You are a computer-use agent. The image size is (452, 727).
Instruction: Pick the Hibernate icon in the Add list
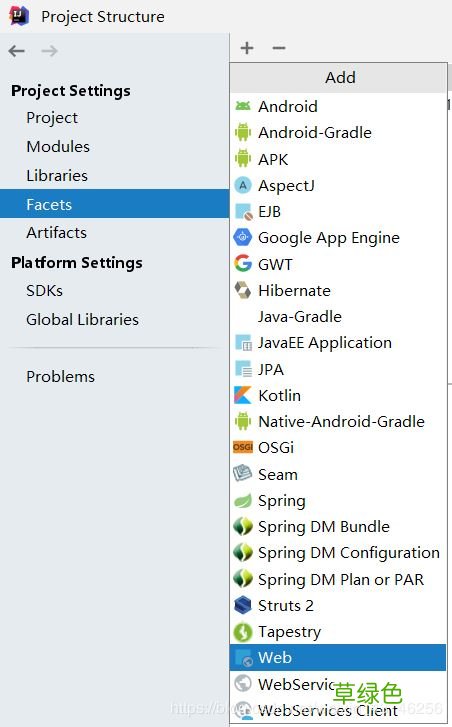pos(243,290)
